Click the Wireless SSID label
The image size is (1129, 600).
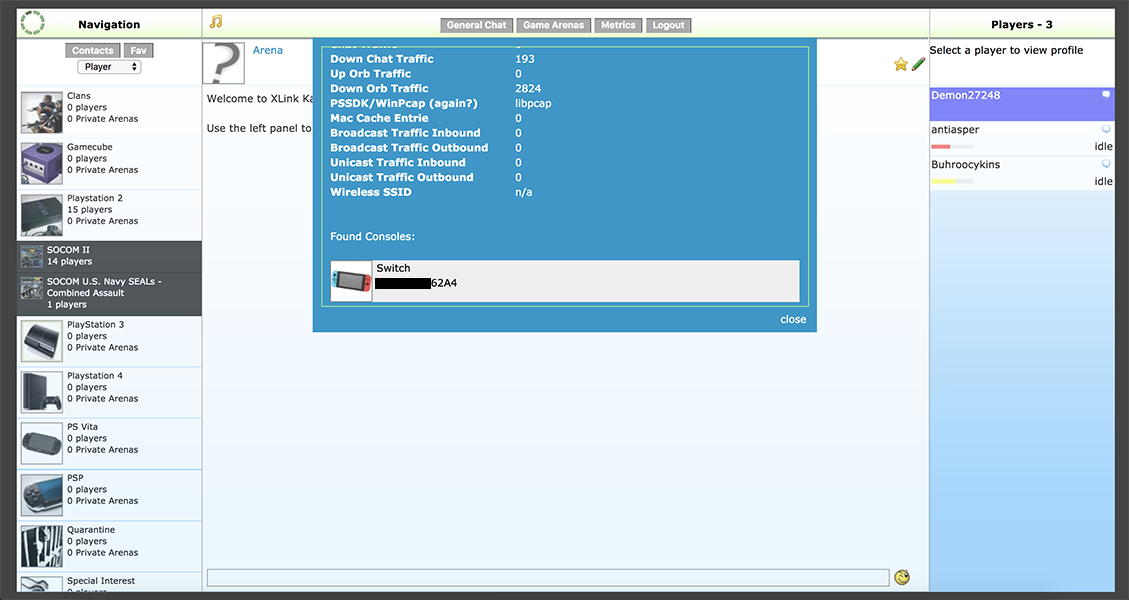(x=371, y=192)
